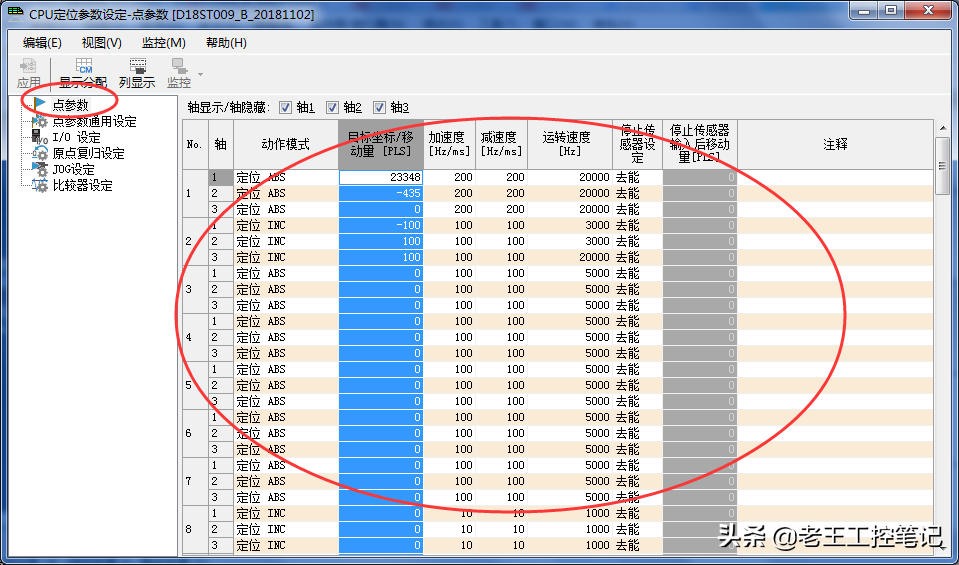Select 点参数 in the tree
The height and width of the screenshot is (565, 959).
pyautogui.click(x=70, y=105)
